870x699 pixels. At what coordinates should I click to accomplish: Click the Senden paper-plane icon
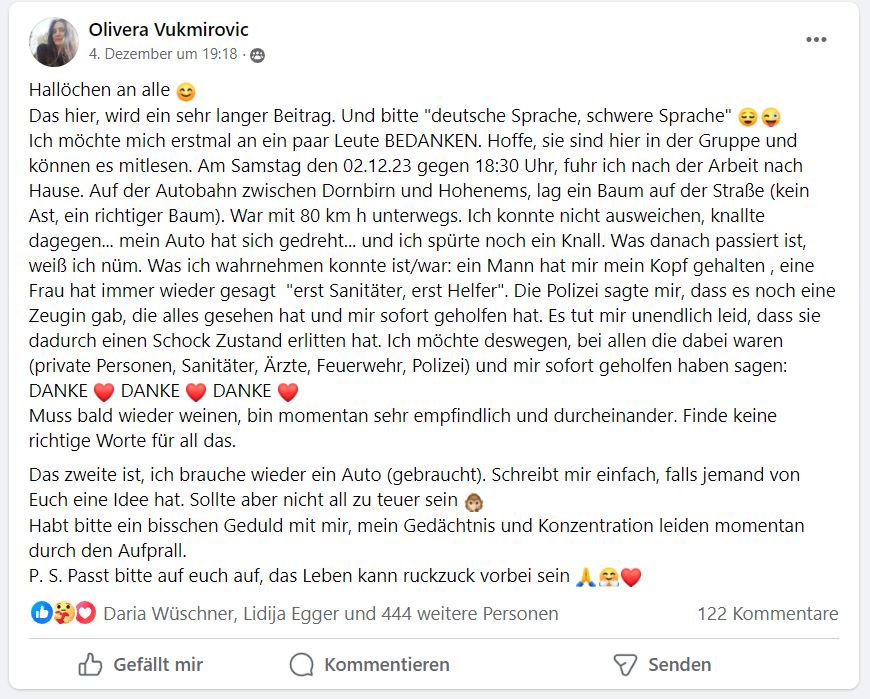(x=625, y=664)
